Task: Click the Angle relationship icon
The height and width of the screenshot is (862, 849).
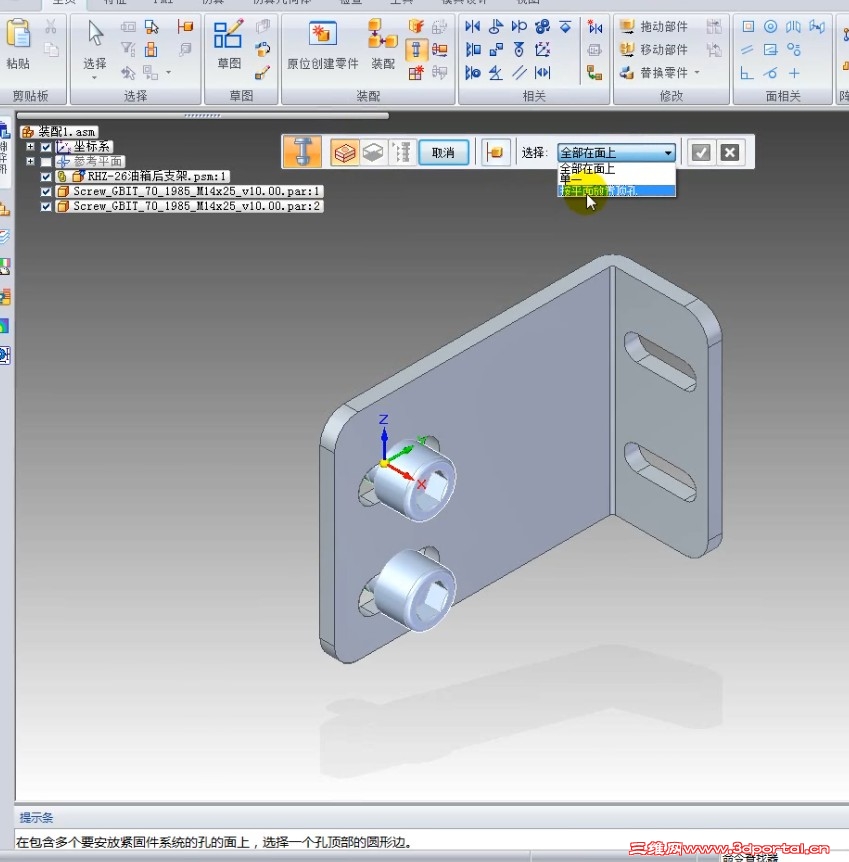Action: pos(496,73)
